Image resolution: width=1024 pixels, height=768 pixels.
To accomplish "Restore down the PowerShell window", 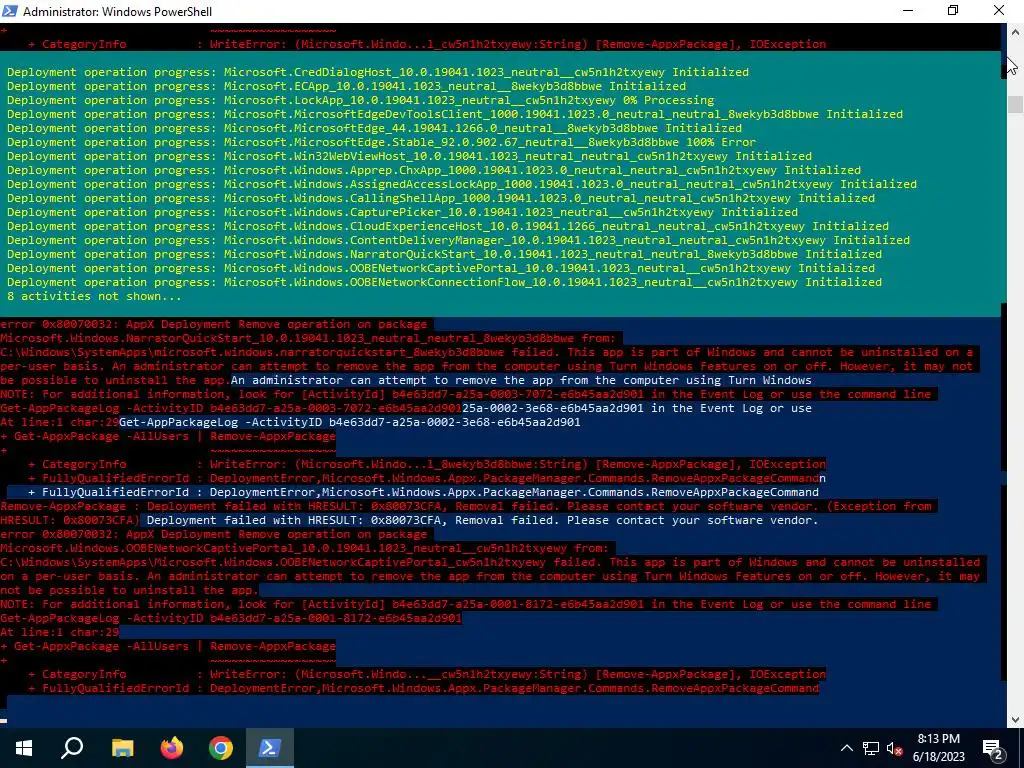I will (x=953, y=11).
